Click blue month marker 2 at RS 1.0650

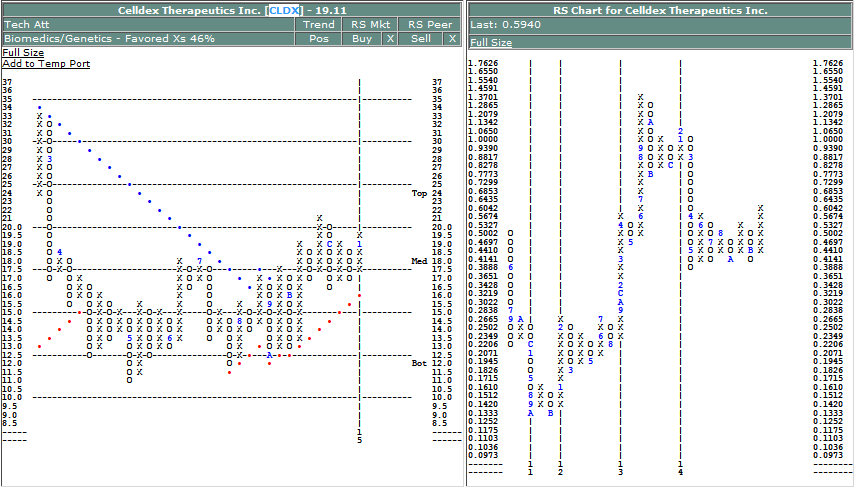coord(680,131)
